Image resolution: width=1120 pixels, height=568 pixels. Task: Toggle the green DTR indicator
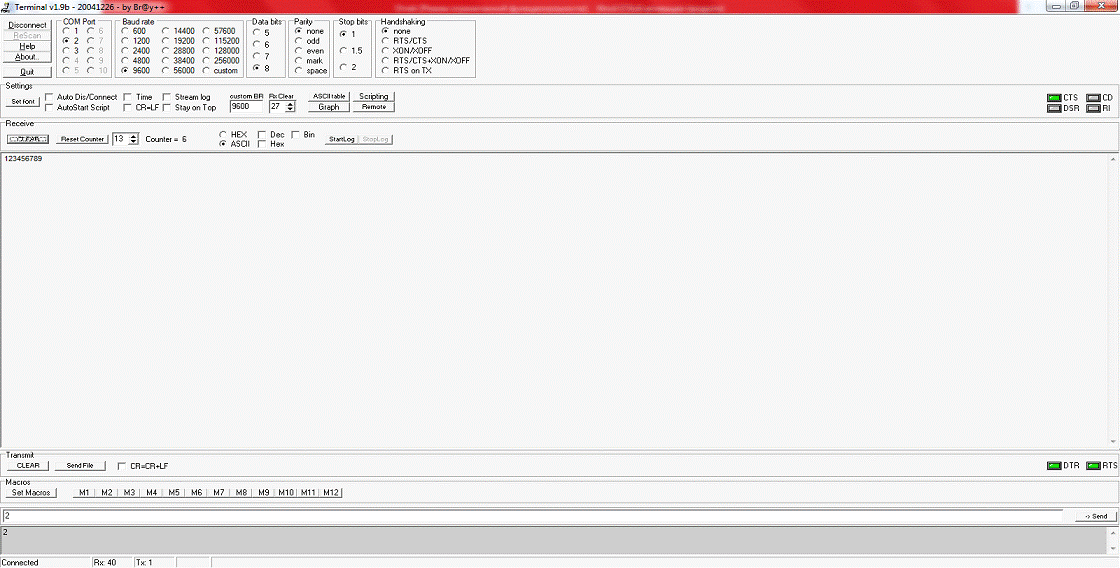(1053, 466)
